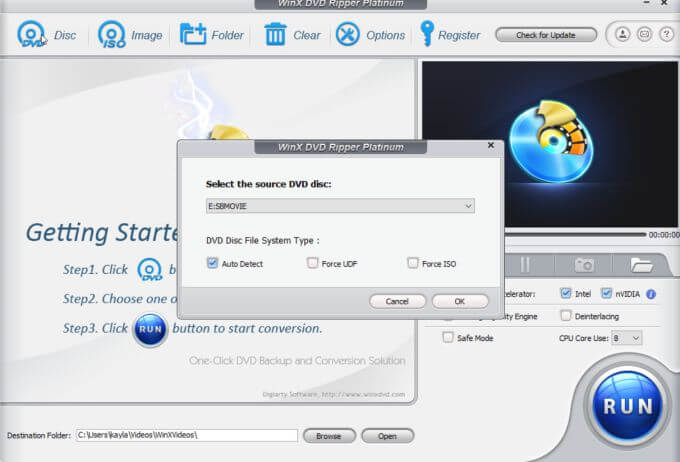Open Options wrench icon
Image resolution: width=680 pixels, height=462 pixels.
(347, 34)
